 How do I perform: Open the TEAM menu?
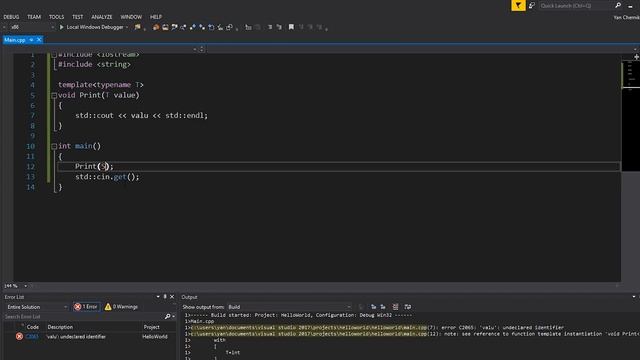click(34, 17)
